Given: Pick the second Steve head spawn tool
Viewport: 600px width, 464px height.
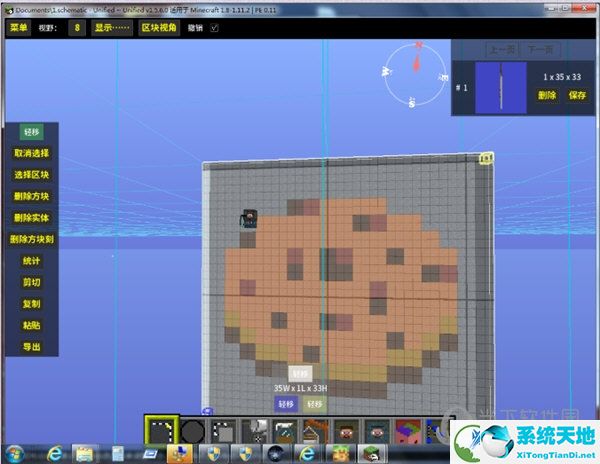Looking at the screenshot, I should coord(377,431).
